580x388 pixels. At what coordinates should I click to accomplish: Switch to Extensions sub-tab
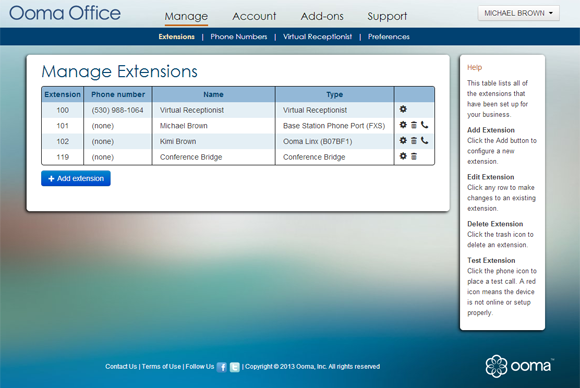[176, 37]
